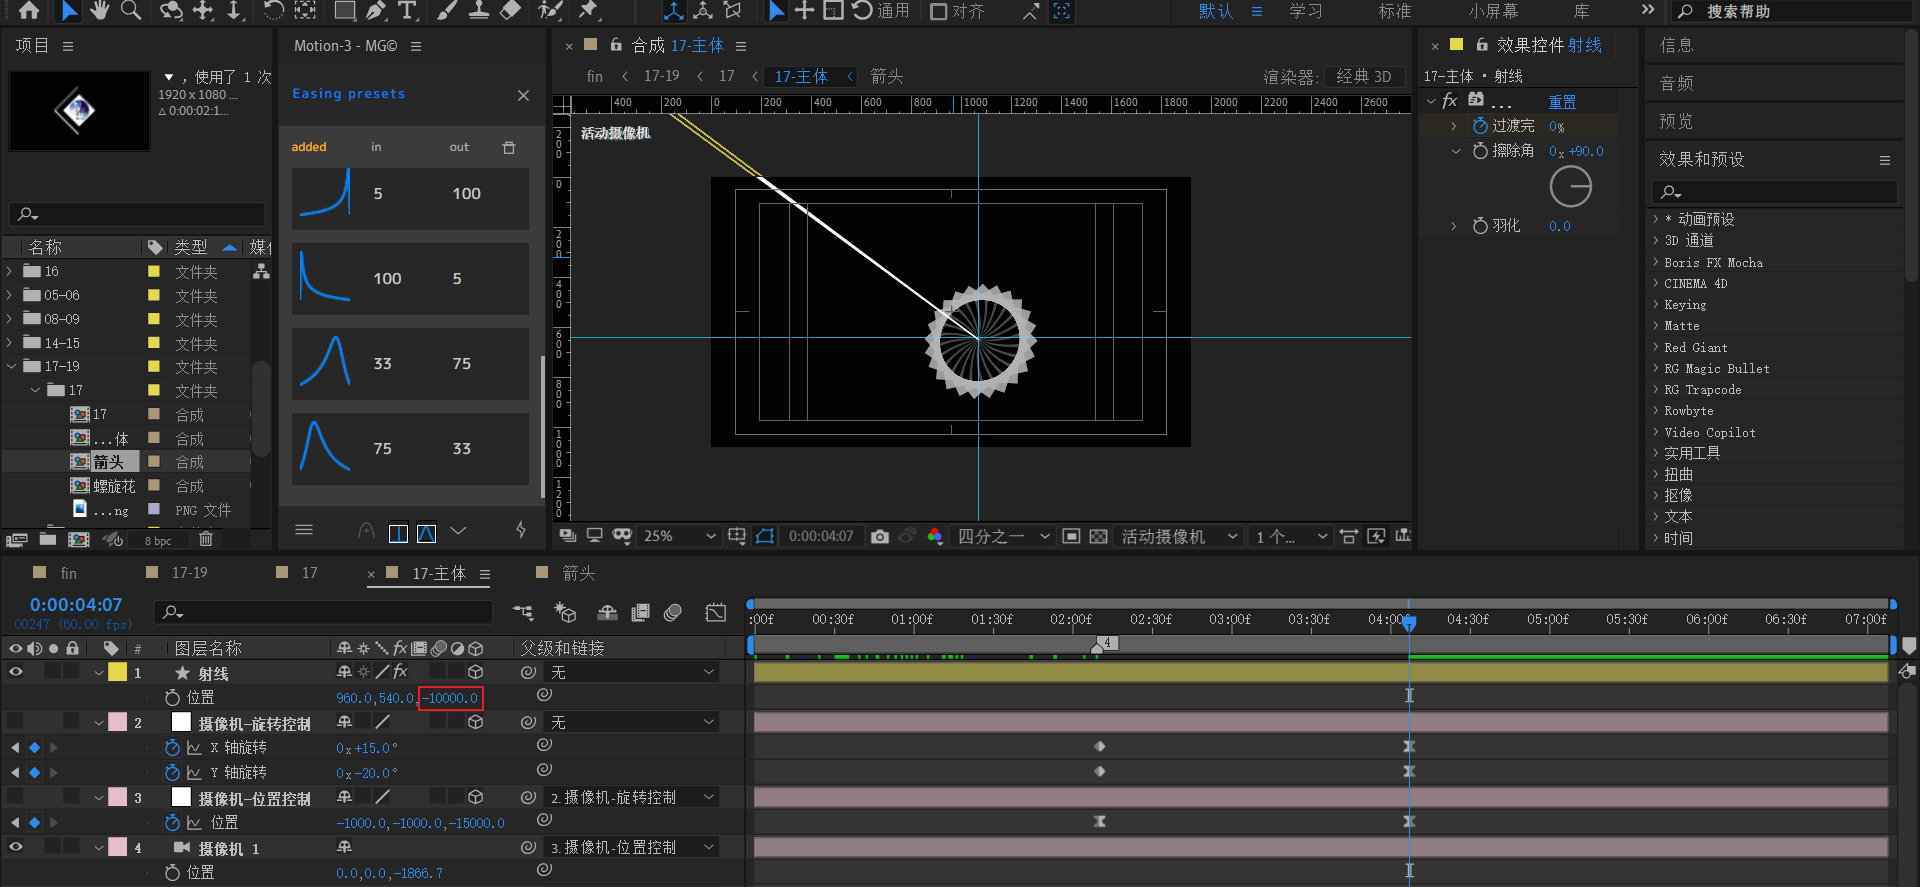Open the parent dropdown for 摄像机 1 layer
This screenshot has height=887, width=1920.
[x=632, y=847]
